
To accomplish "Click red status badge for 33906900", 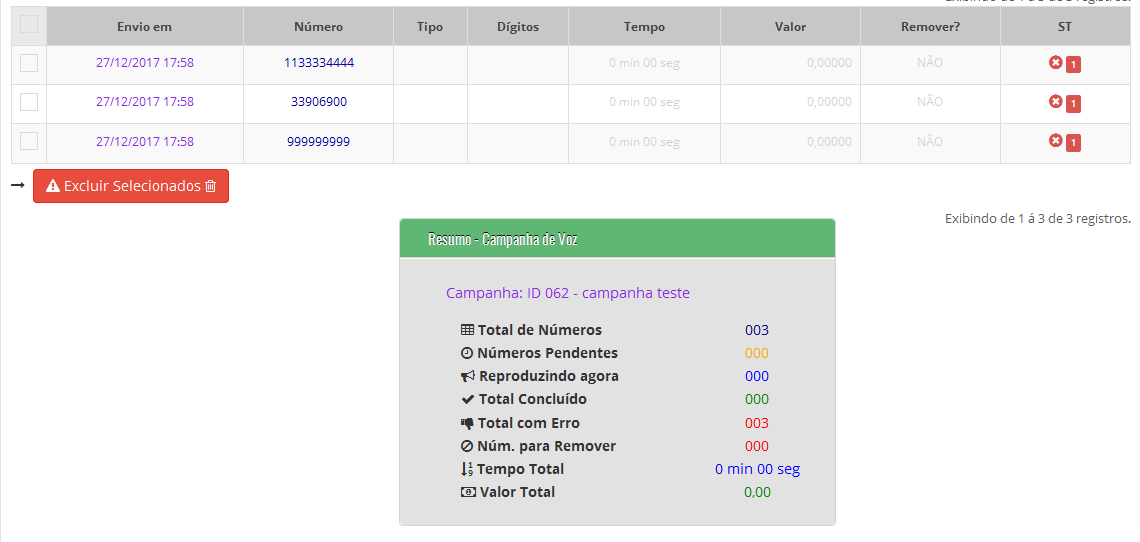I will [x=1073, y=104].
